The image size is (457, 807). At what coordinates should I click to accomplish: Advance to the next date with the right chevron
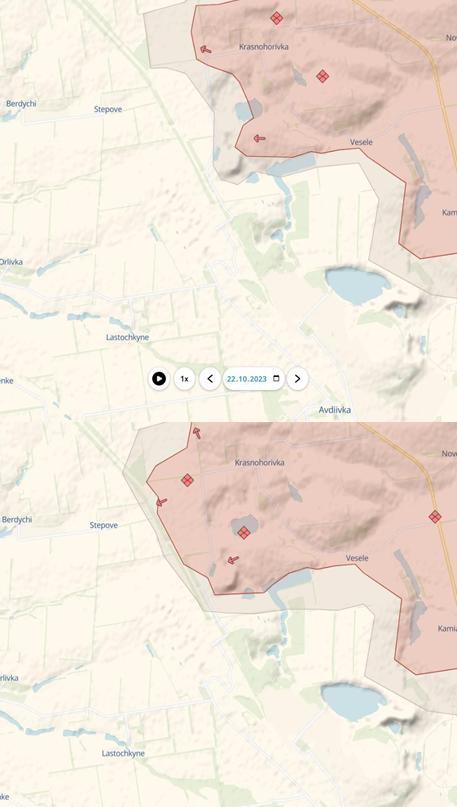(x=297, y=379)
